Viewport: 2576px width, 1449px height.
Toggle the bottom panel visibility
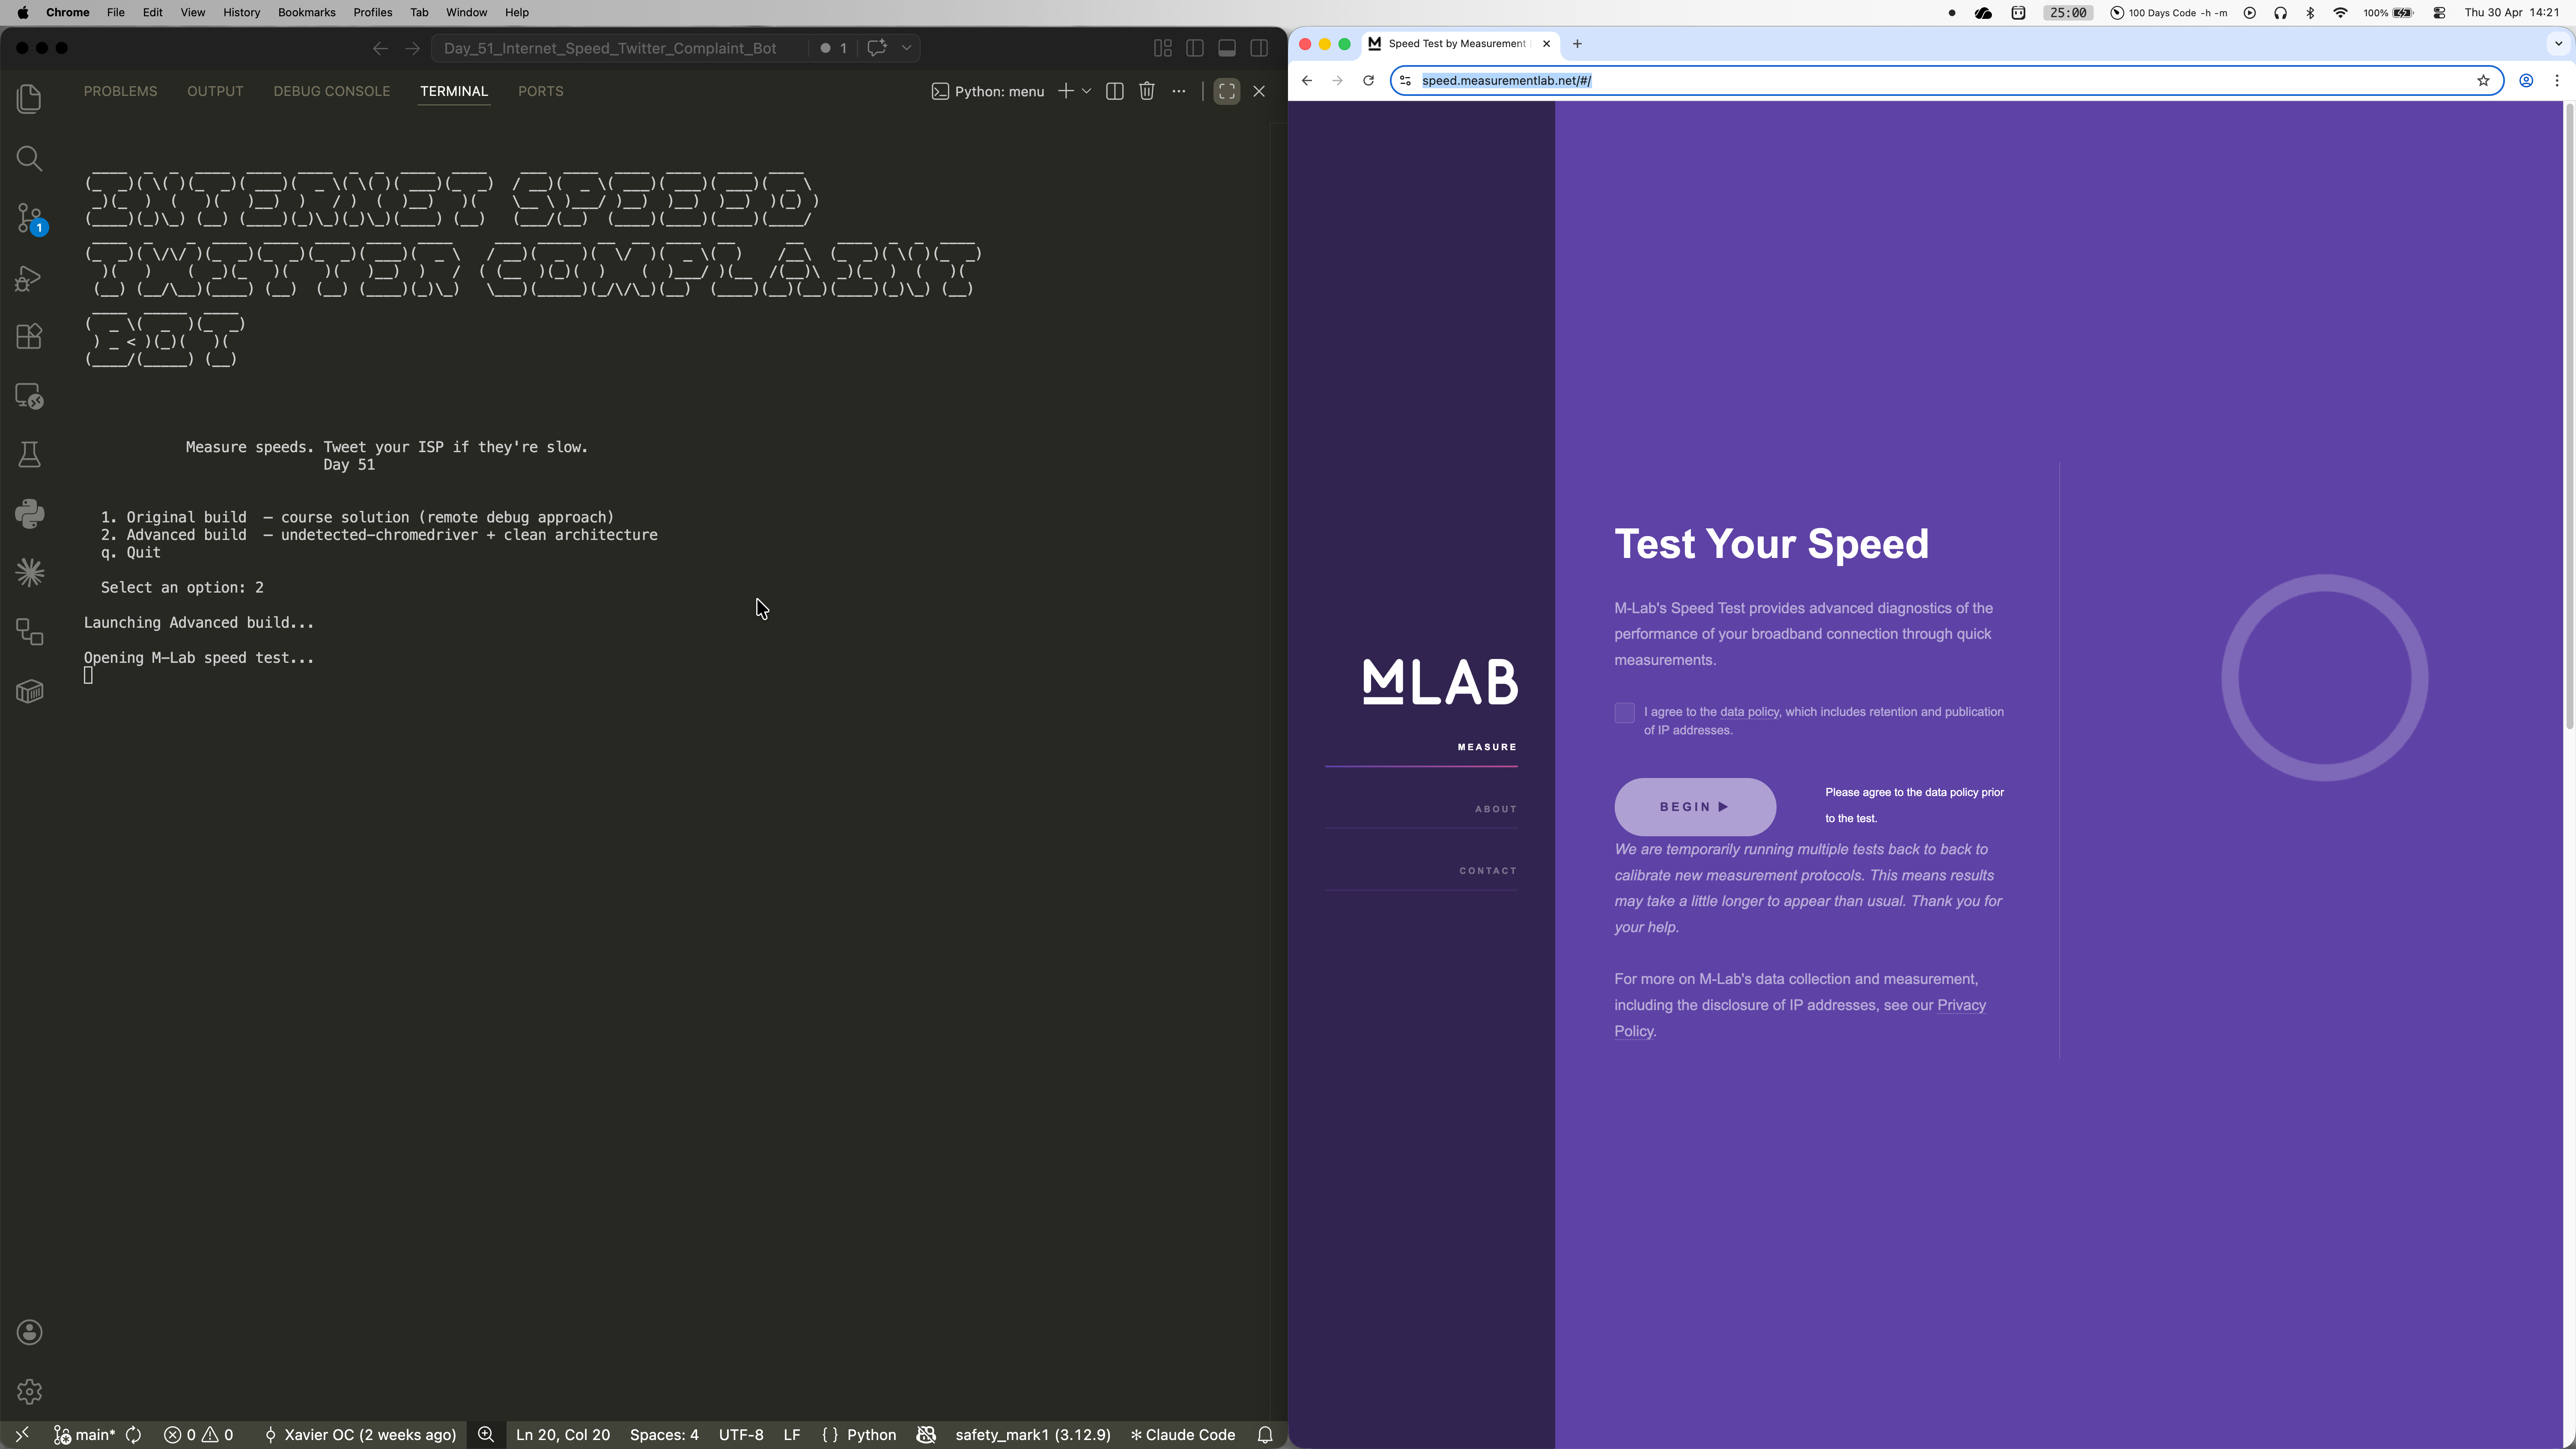(x=1227, y=48)
